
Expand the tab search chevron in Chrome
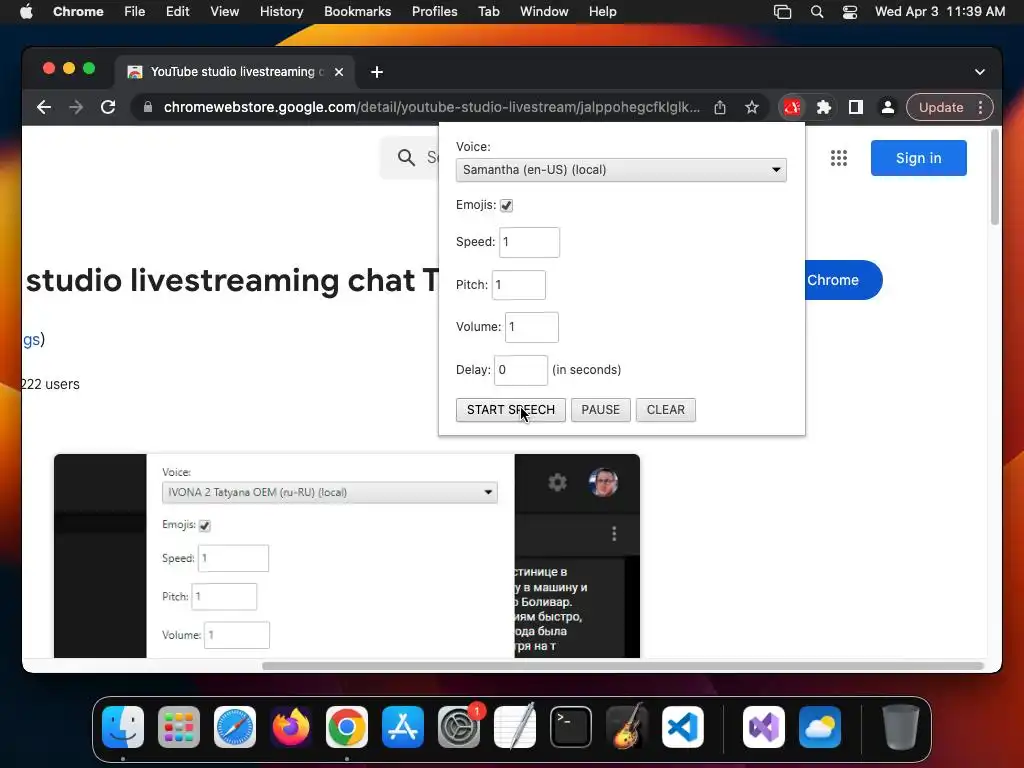pos(980,72)
